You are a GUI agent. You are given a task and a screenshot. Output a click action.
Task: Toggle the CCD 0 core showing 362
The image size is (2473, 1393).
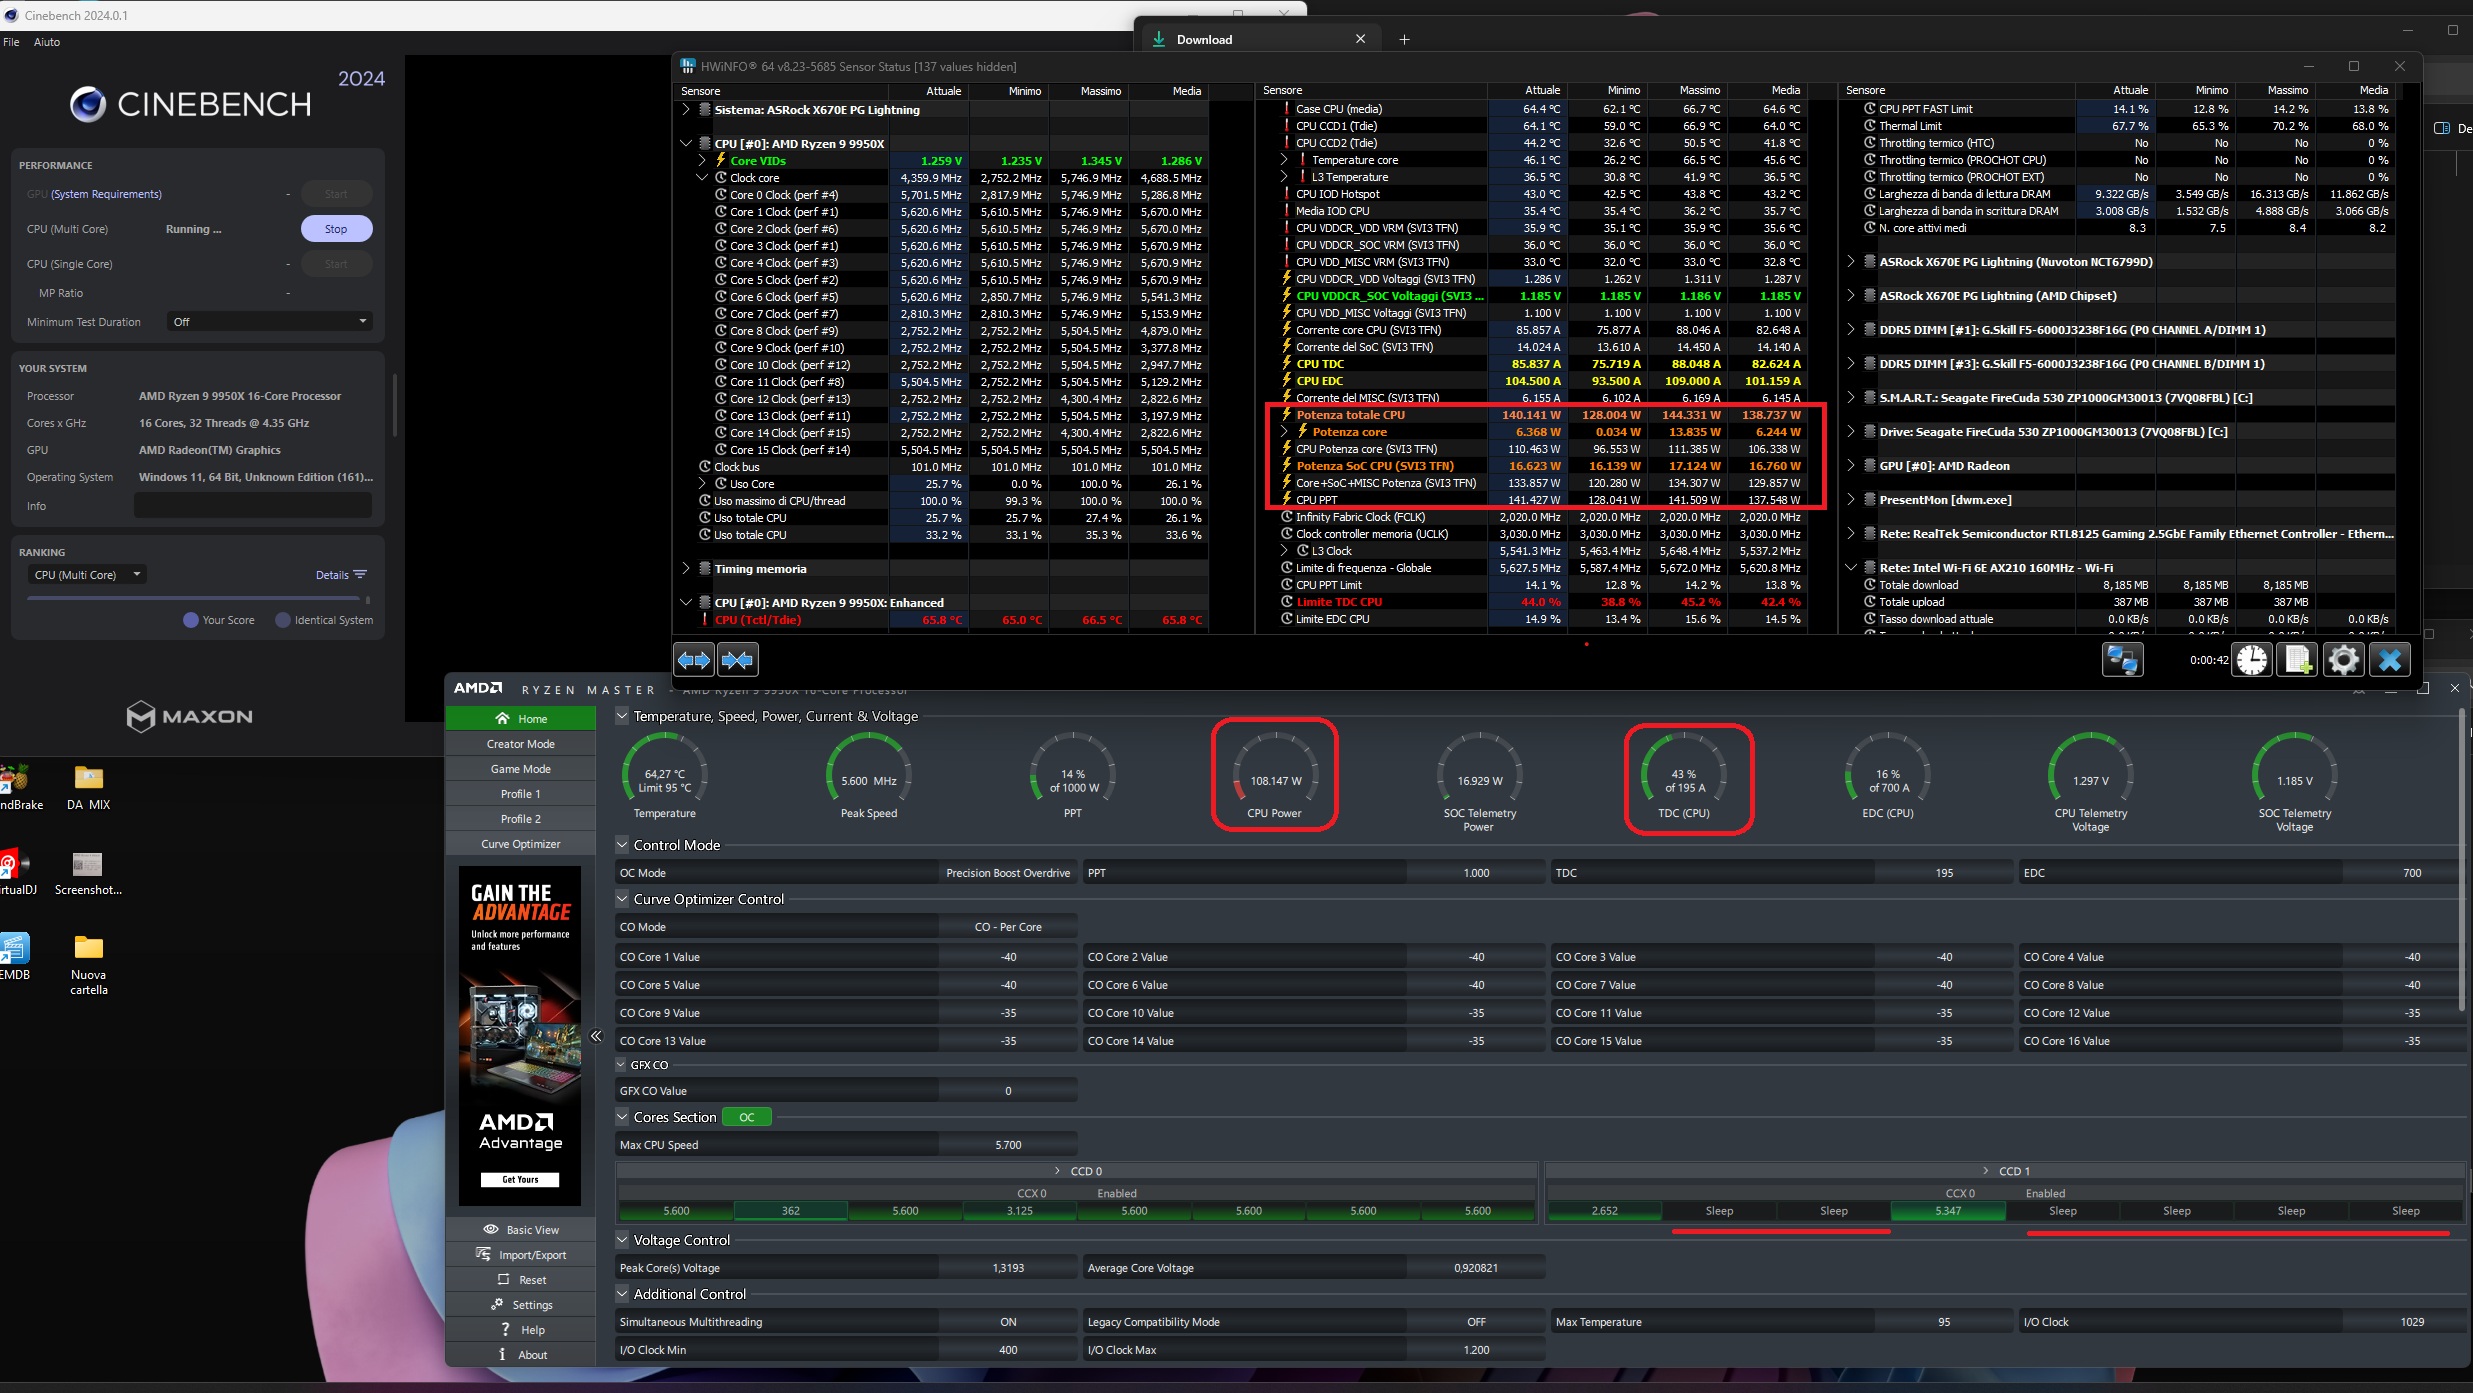click(x=790, y=1211)
